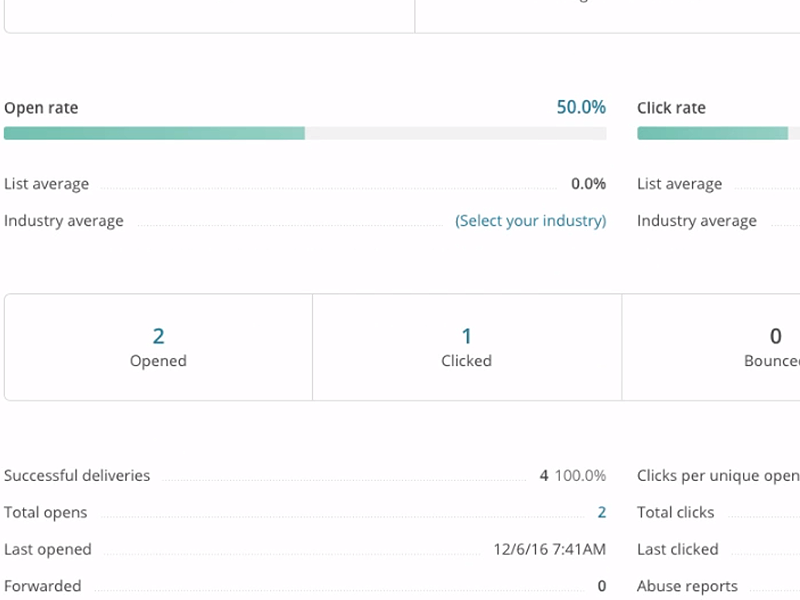Open the 1 Clicked recipients count
Screen dimensions: 800x600
466,337
